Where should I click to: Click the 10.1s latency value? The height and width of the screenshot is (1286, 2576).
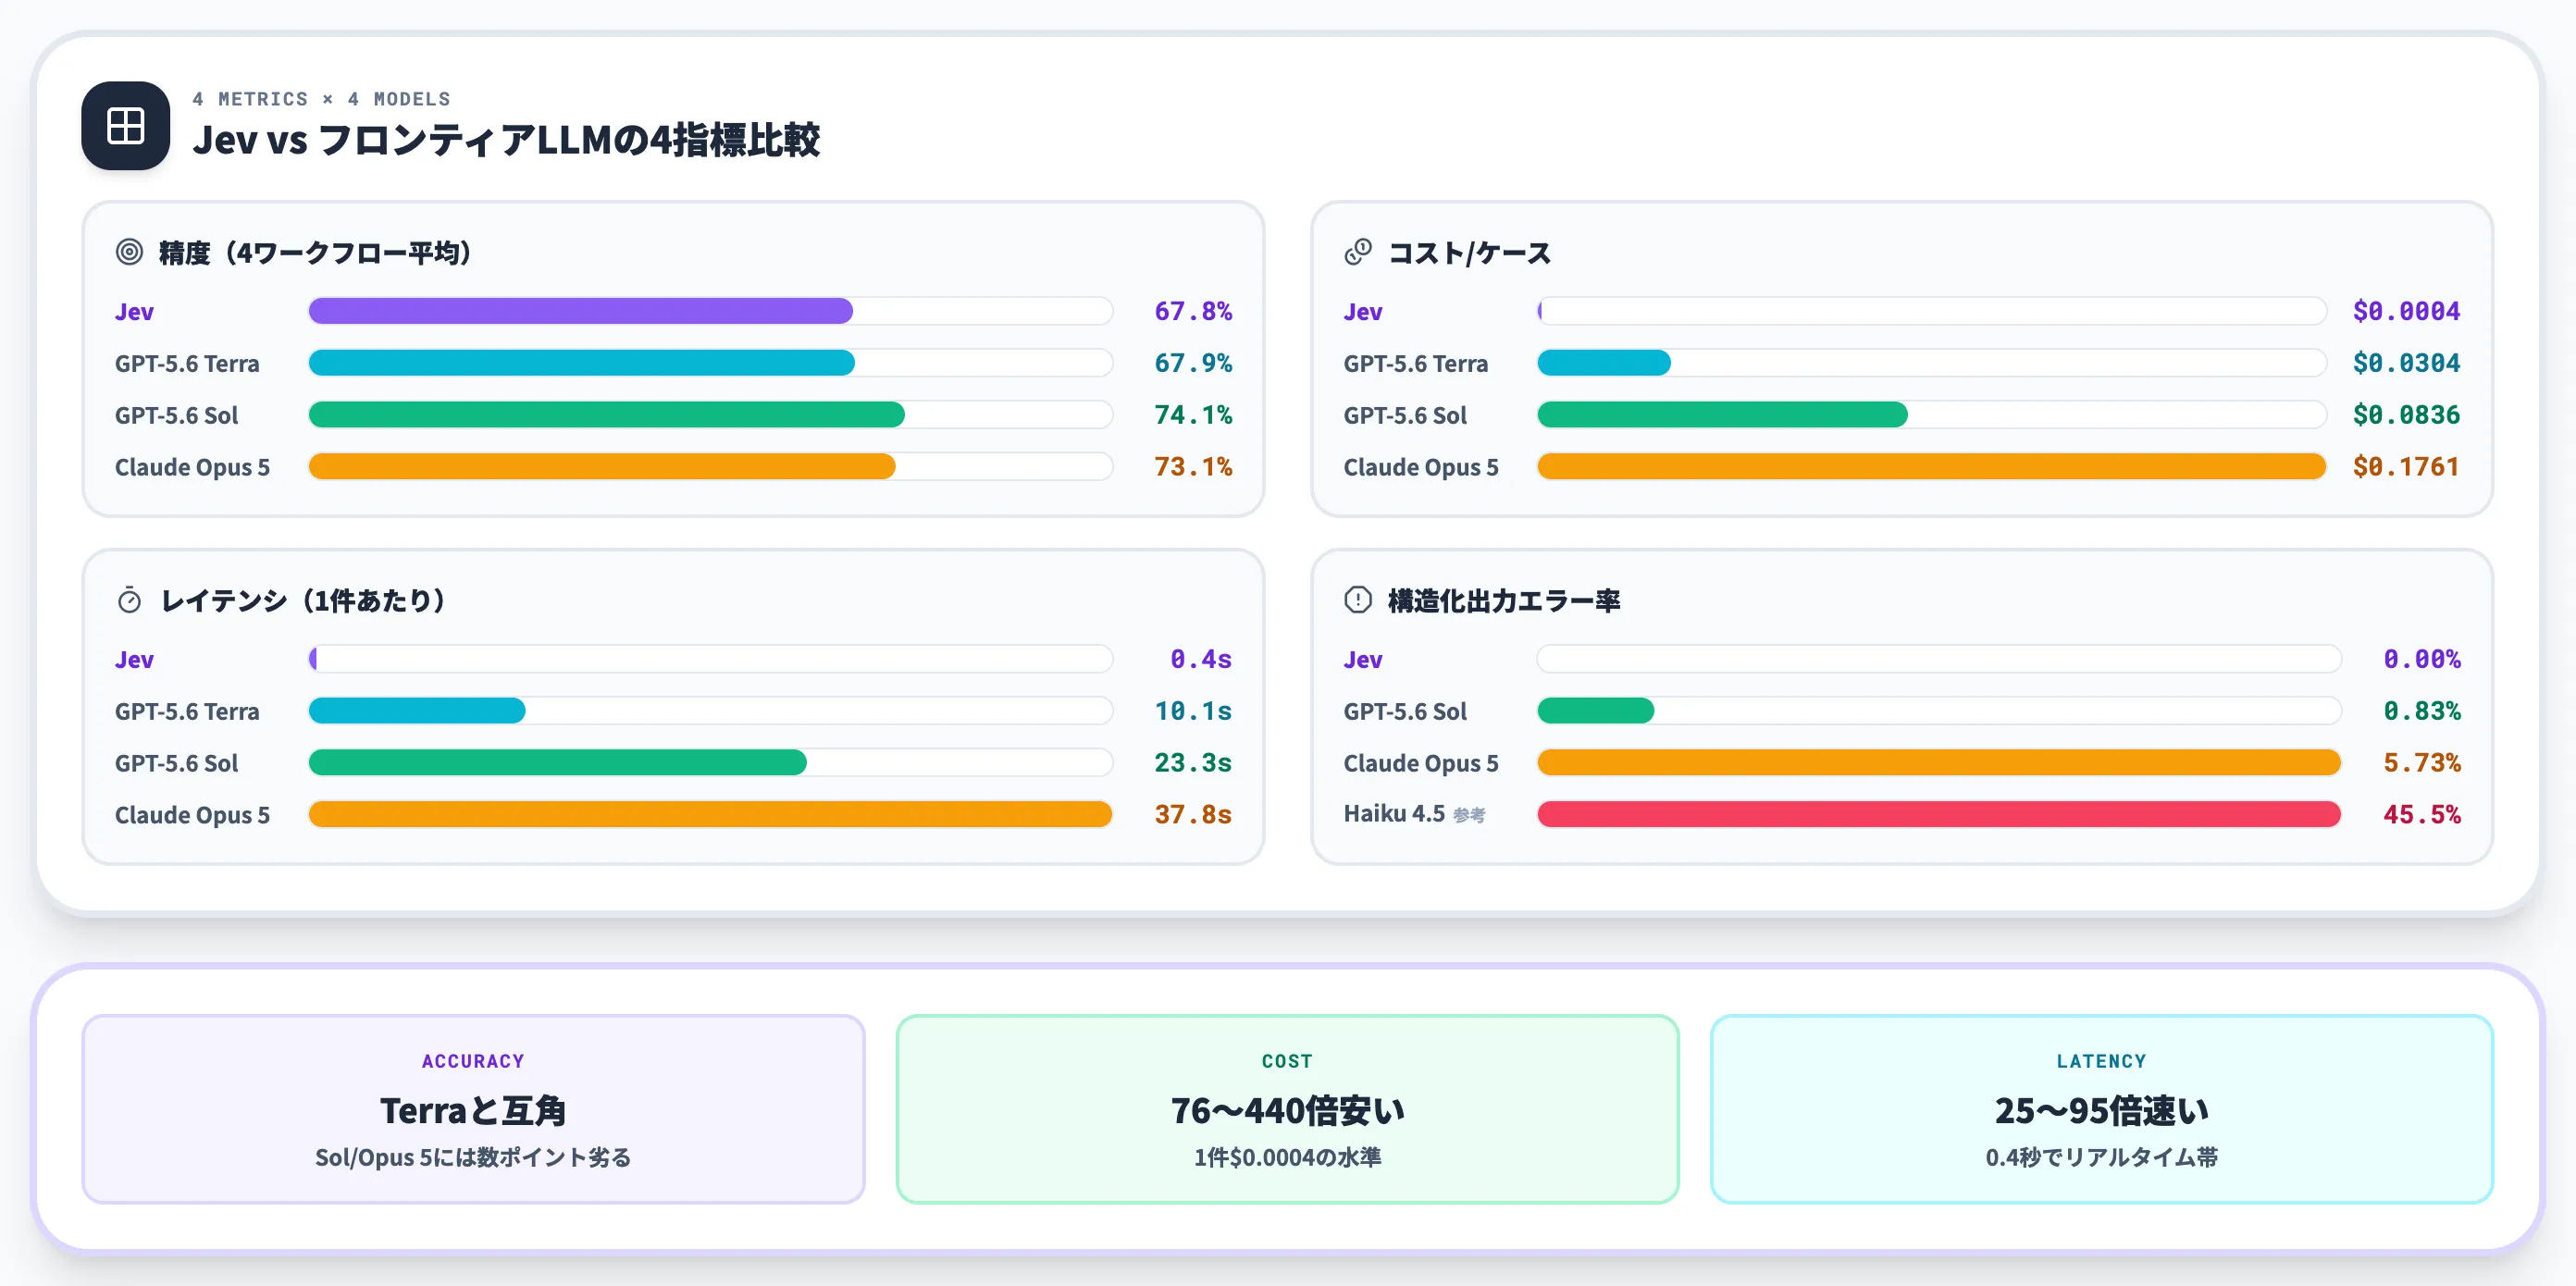[1193, 710]
